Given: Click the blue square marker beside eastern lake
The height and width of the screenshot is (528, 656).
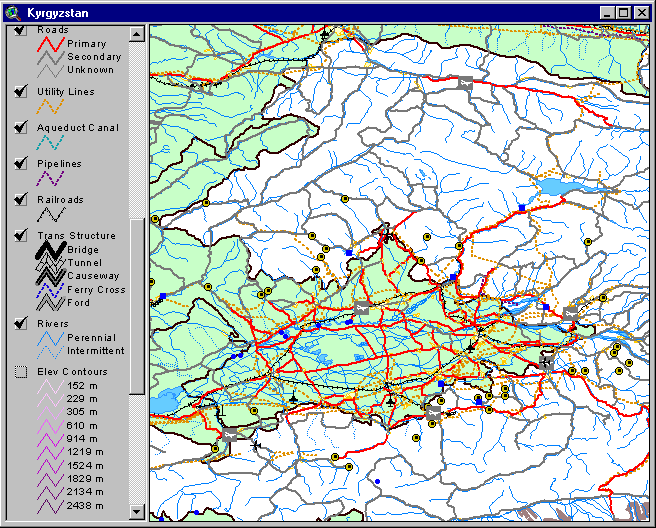Looking at the screenshot, I should [522, 208].
